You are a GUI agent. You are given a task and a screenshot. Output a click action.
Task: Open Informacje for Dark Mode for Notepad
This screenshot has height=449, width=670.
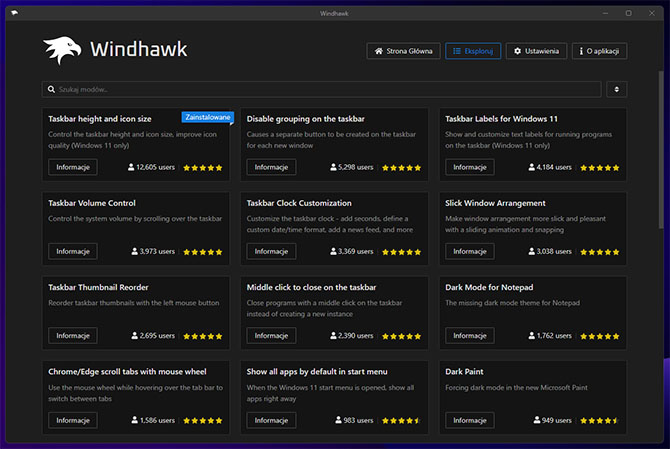click(470, 335)
